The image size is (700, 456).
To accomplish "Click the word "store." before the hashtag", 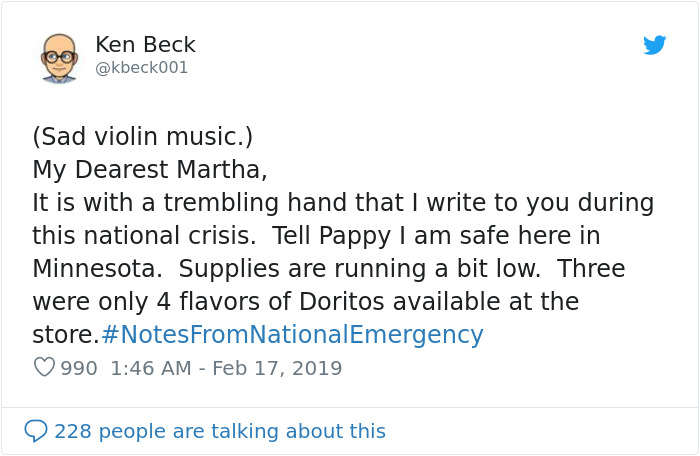I will (65, 335).
